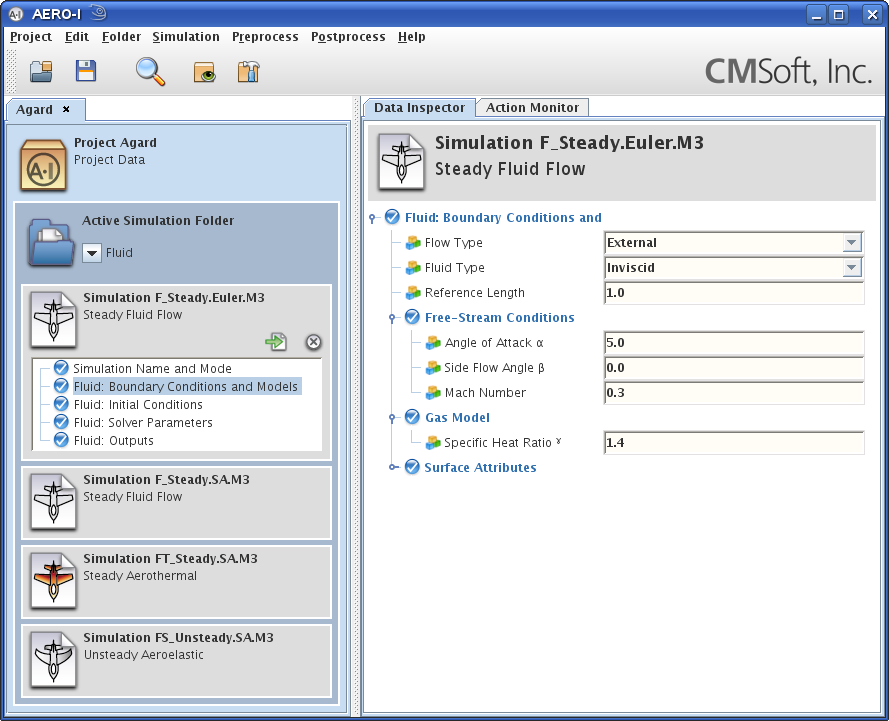Select Simulation FS_Unsteady.SA.M3 title text
This screenshot has height=721, width=889.
[179, 638]
